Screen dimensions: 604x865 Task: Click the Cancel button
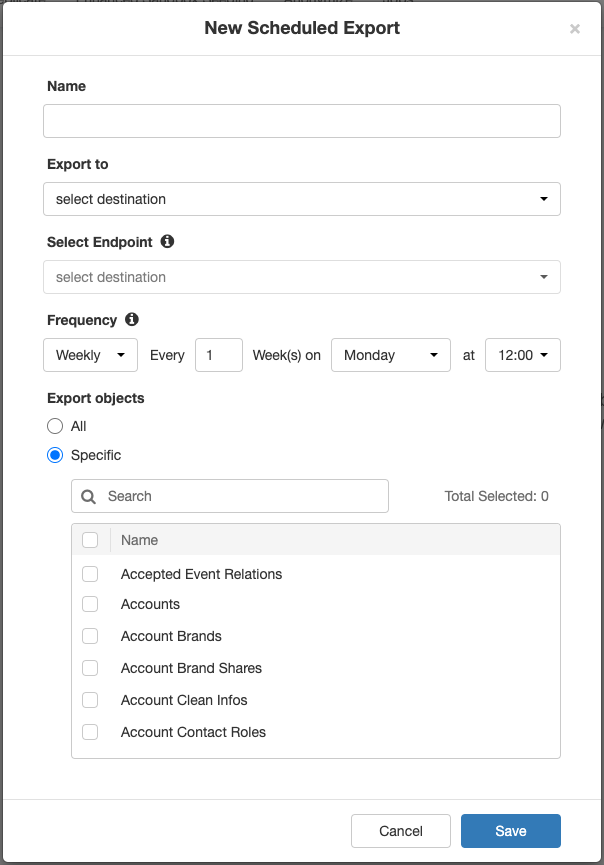(401, 831)
